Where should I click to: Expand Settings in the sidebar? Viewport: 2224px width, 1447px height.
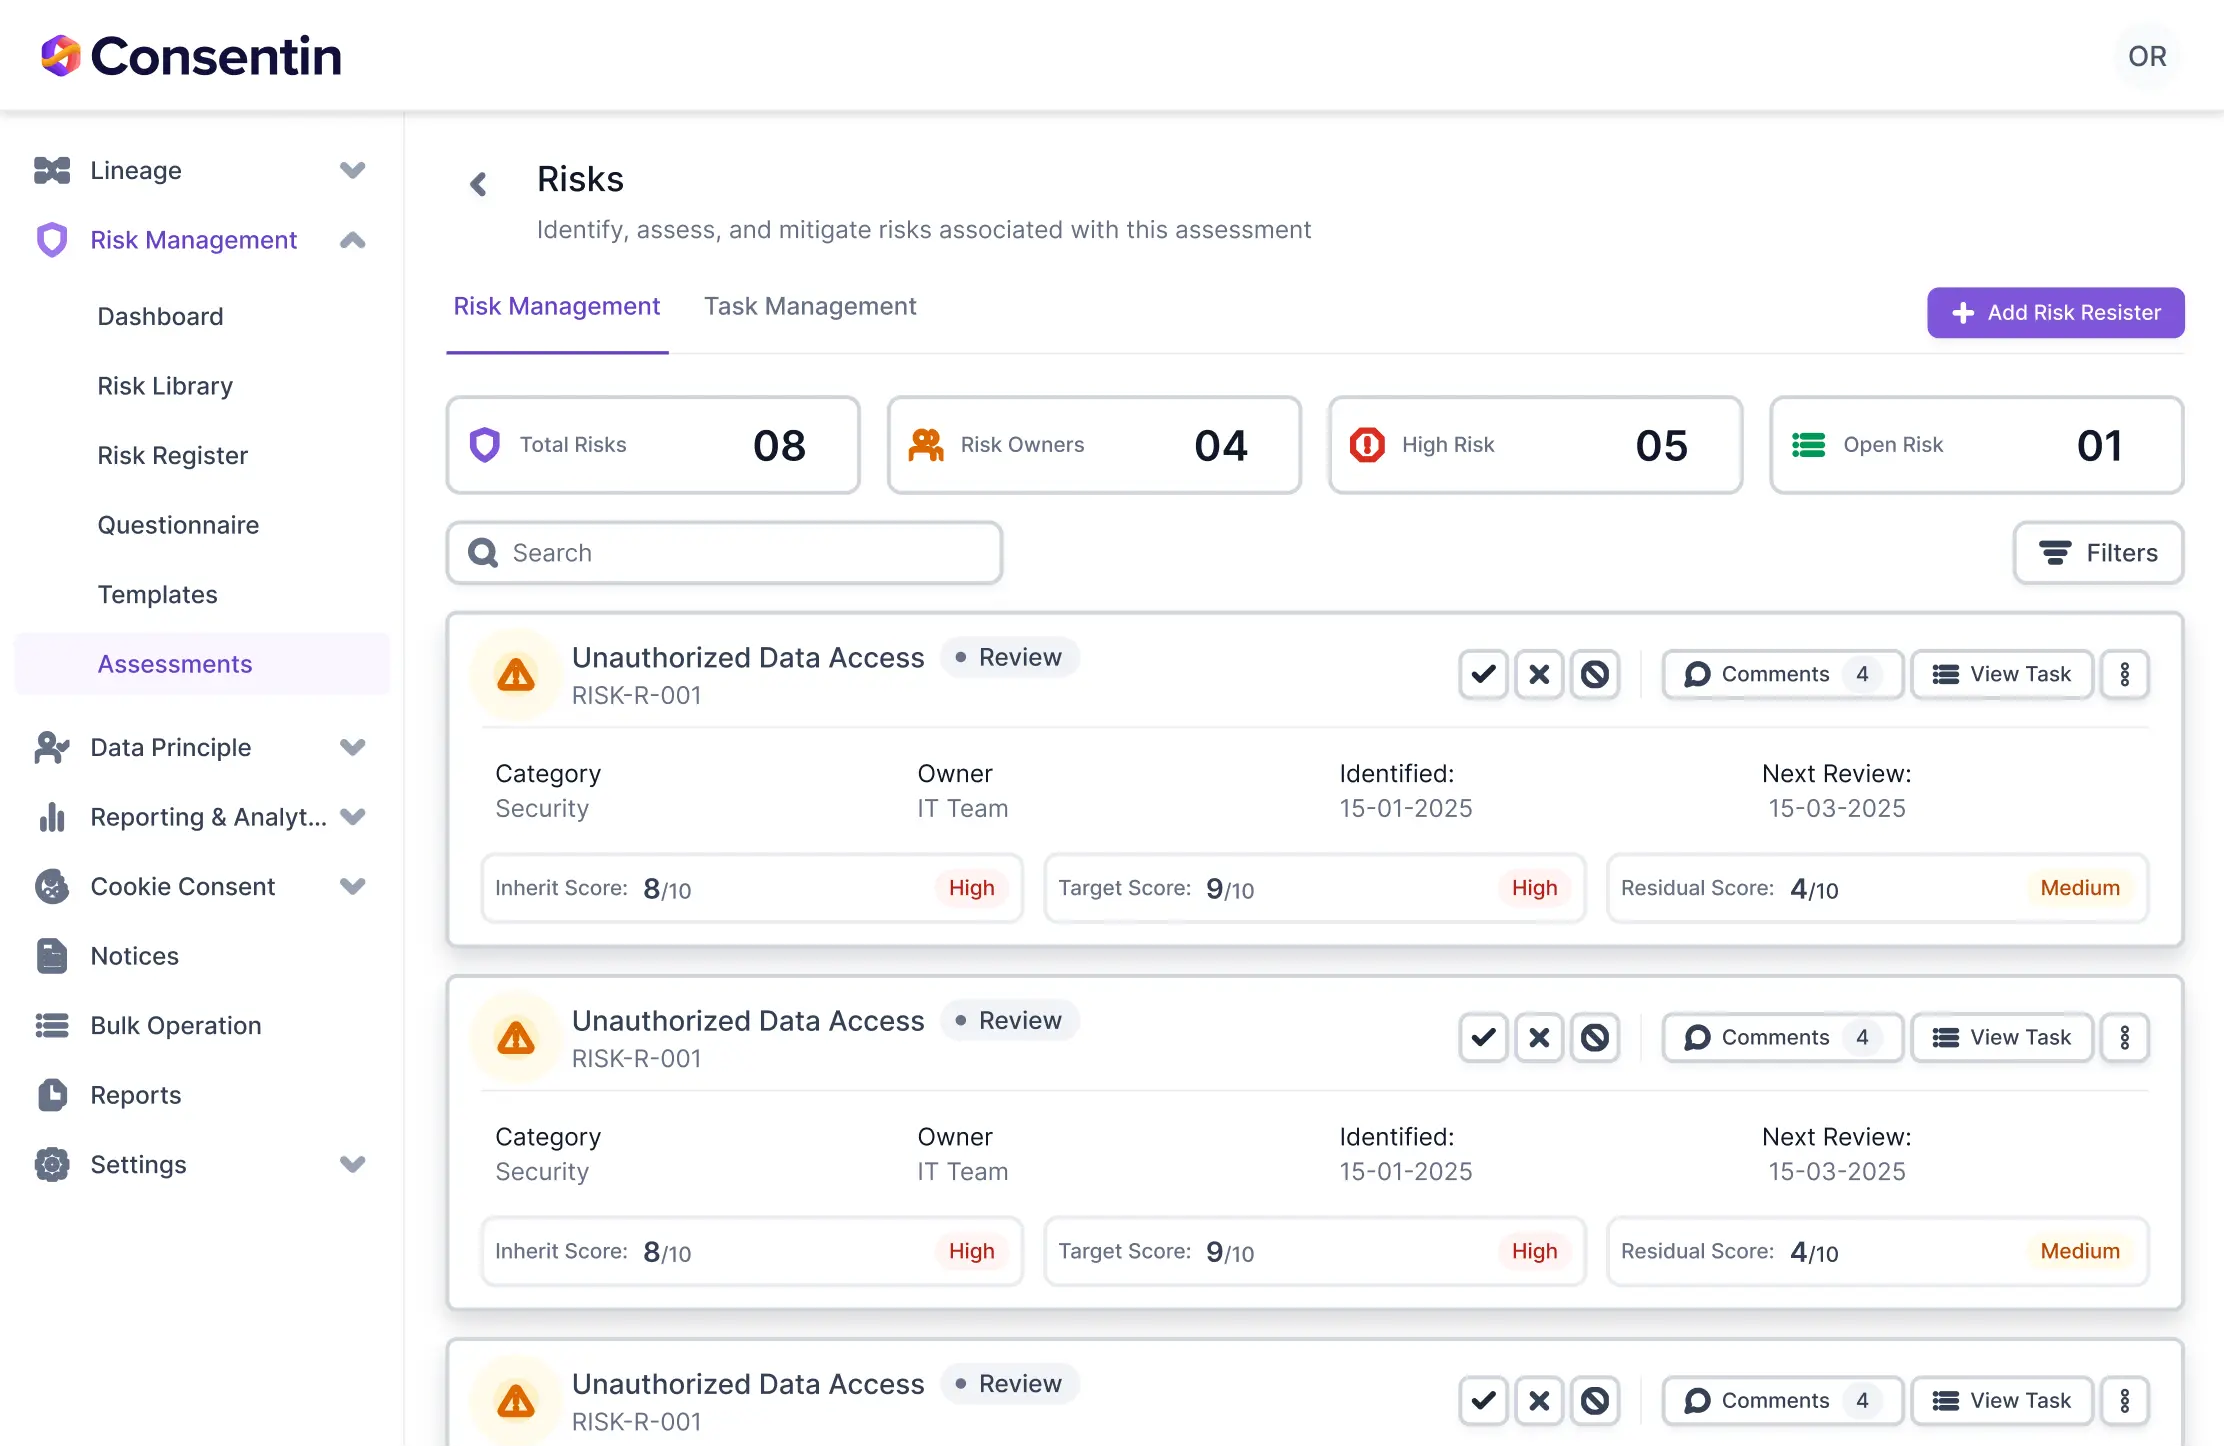pos(352,1164)
